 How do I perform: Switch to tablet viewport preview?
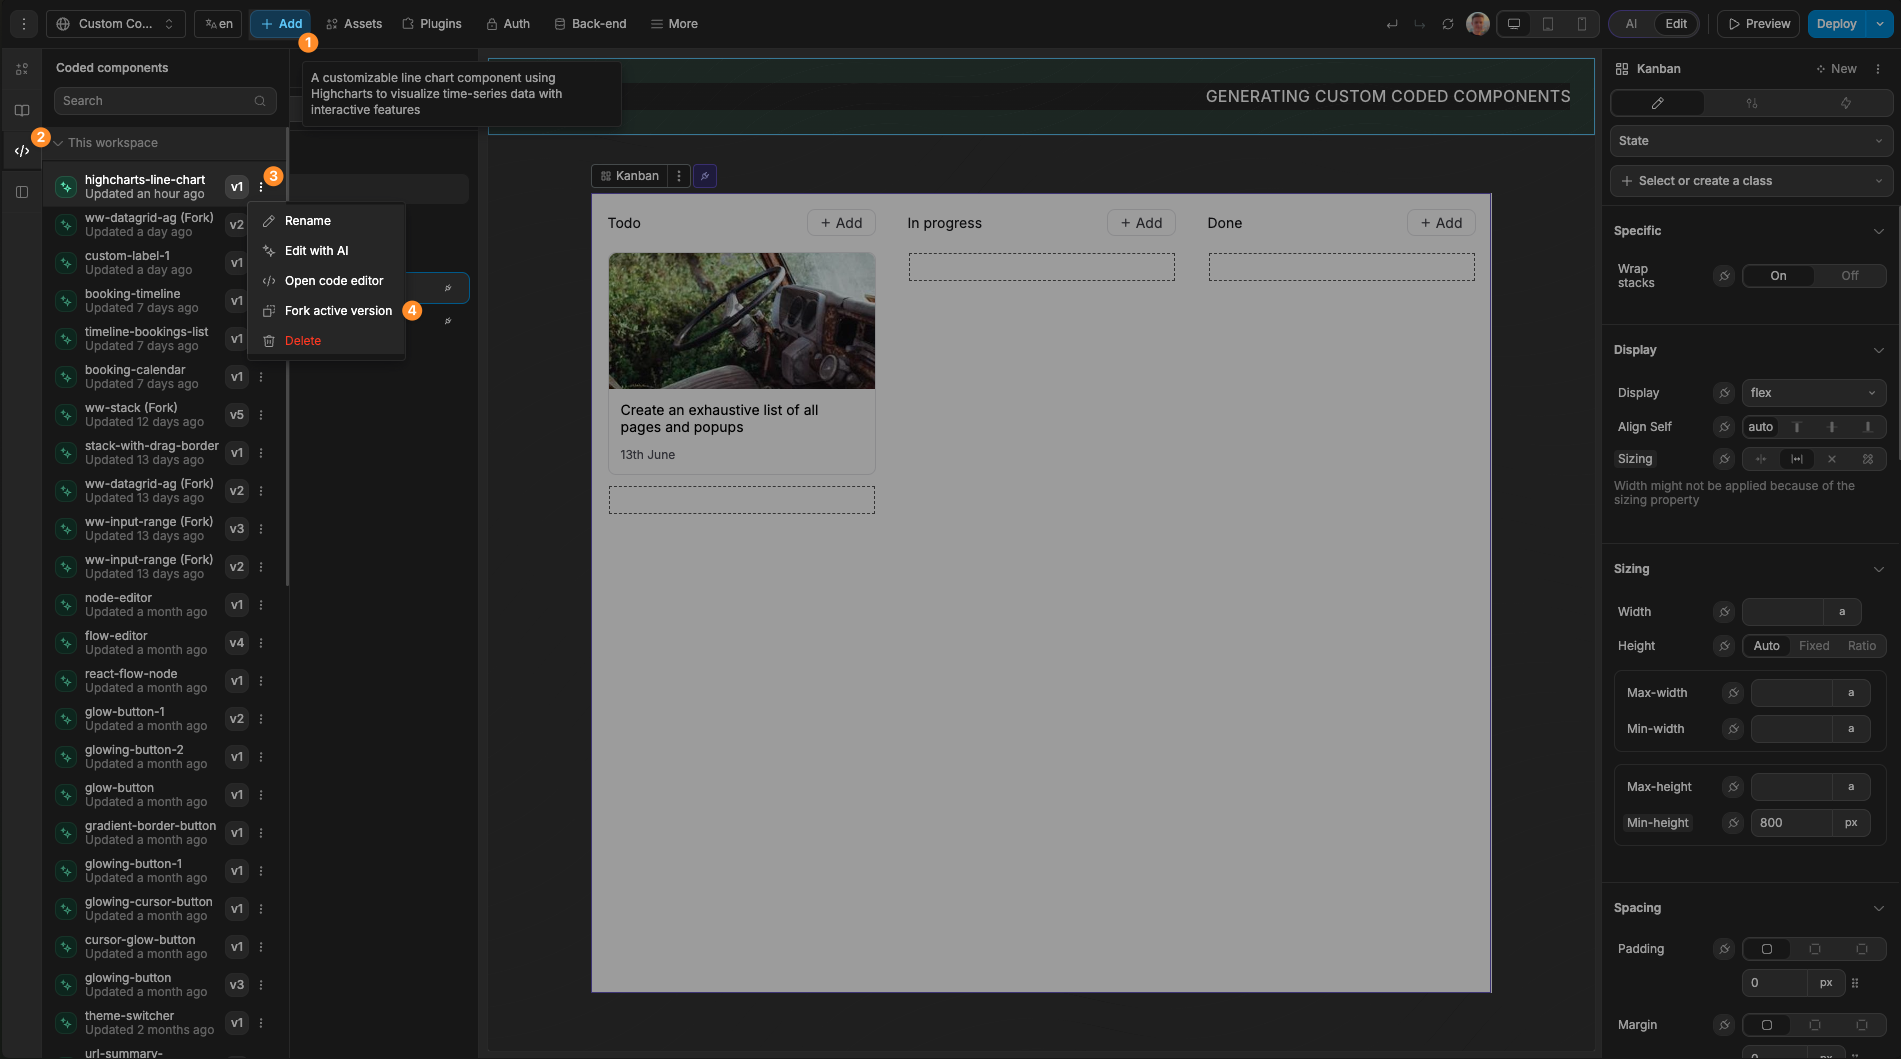tap(1546, 23)
